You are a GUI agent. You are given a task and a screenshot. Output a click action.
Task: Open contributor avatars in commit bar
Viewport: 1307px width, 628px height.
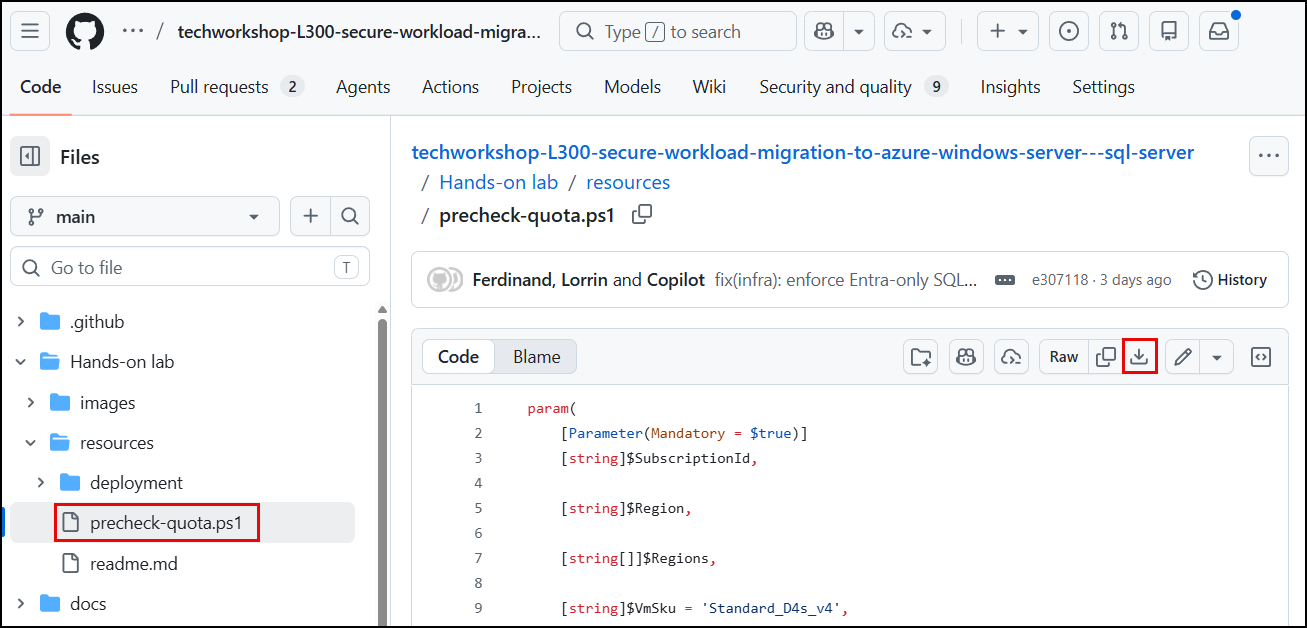pyautogui.click(x=445, y=280)
